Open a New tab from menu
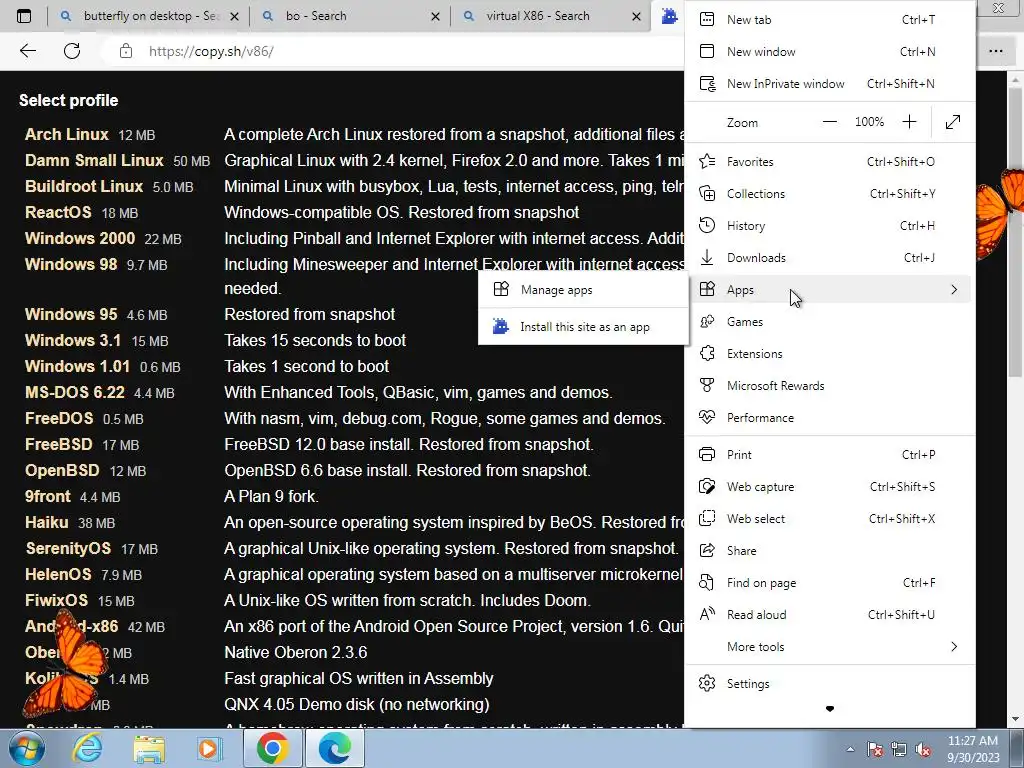The height and width of the screenshot is (768, 1024). pyautogui.click(x=829, y=20)
